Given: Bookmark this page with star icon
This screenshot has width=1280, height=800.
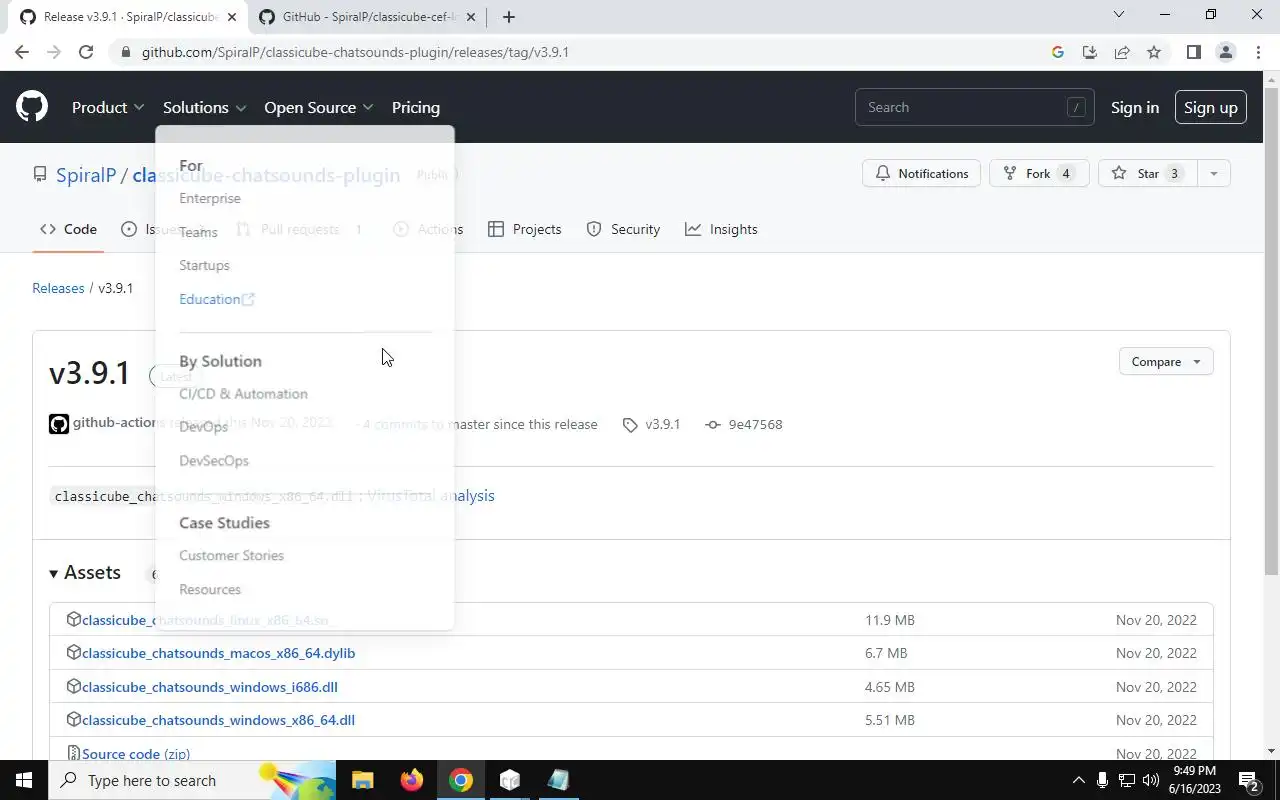Looking at the screenshot, I should click(x=1154, y=52).
